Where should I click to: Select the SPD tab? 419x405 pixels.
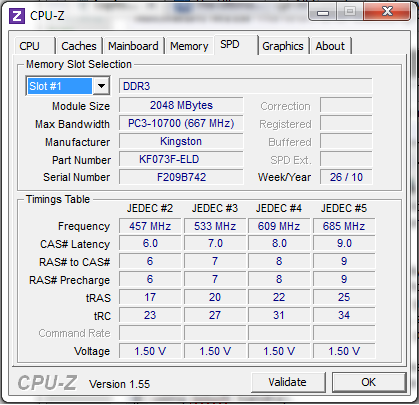tap(236, 45)
